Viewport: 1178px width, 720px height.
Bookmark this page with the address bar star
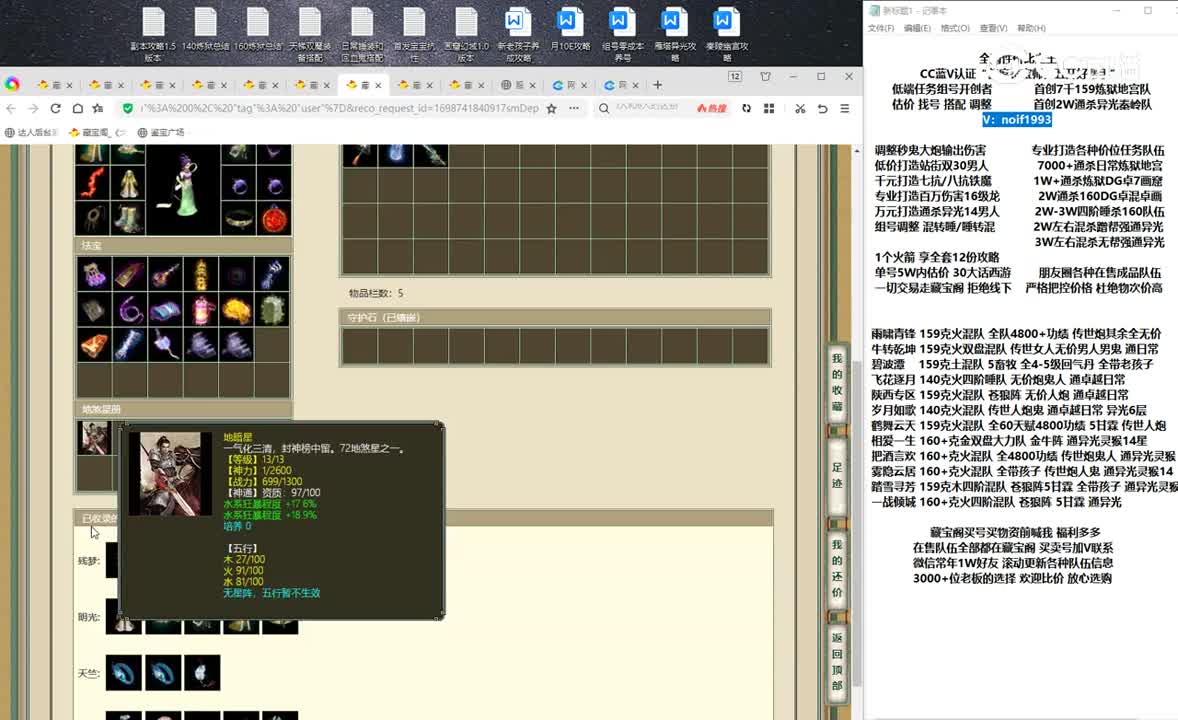pyautogui.click(x=551, y=108)
